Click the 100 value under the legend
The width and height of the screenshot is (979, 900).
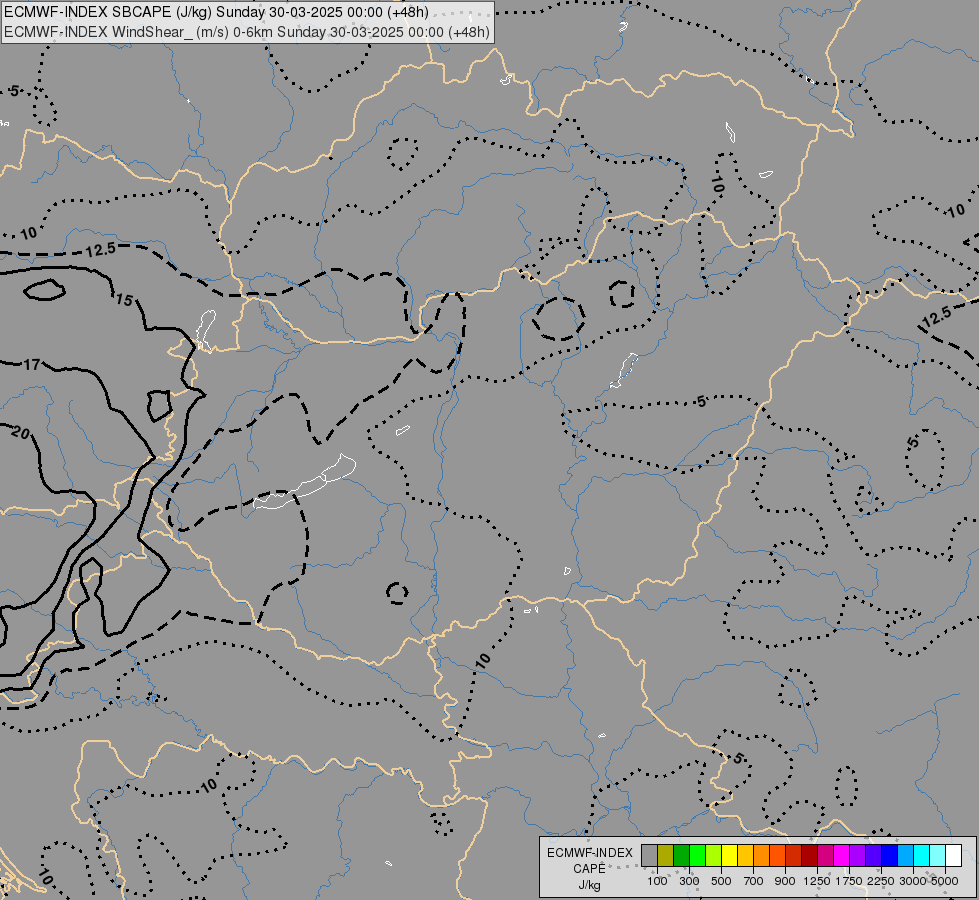(x=657, y=881)
